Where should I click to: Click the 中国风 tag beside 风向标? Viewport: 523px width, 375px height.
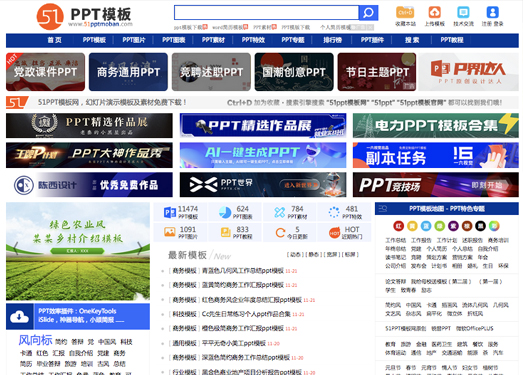click(107, 342)
